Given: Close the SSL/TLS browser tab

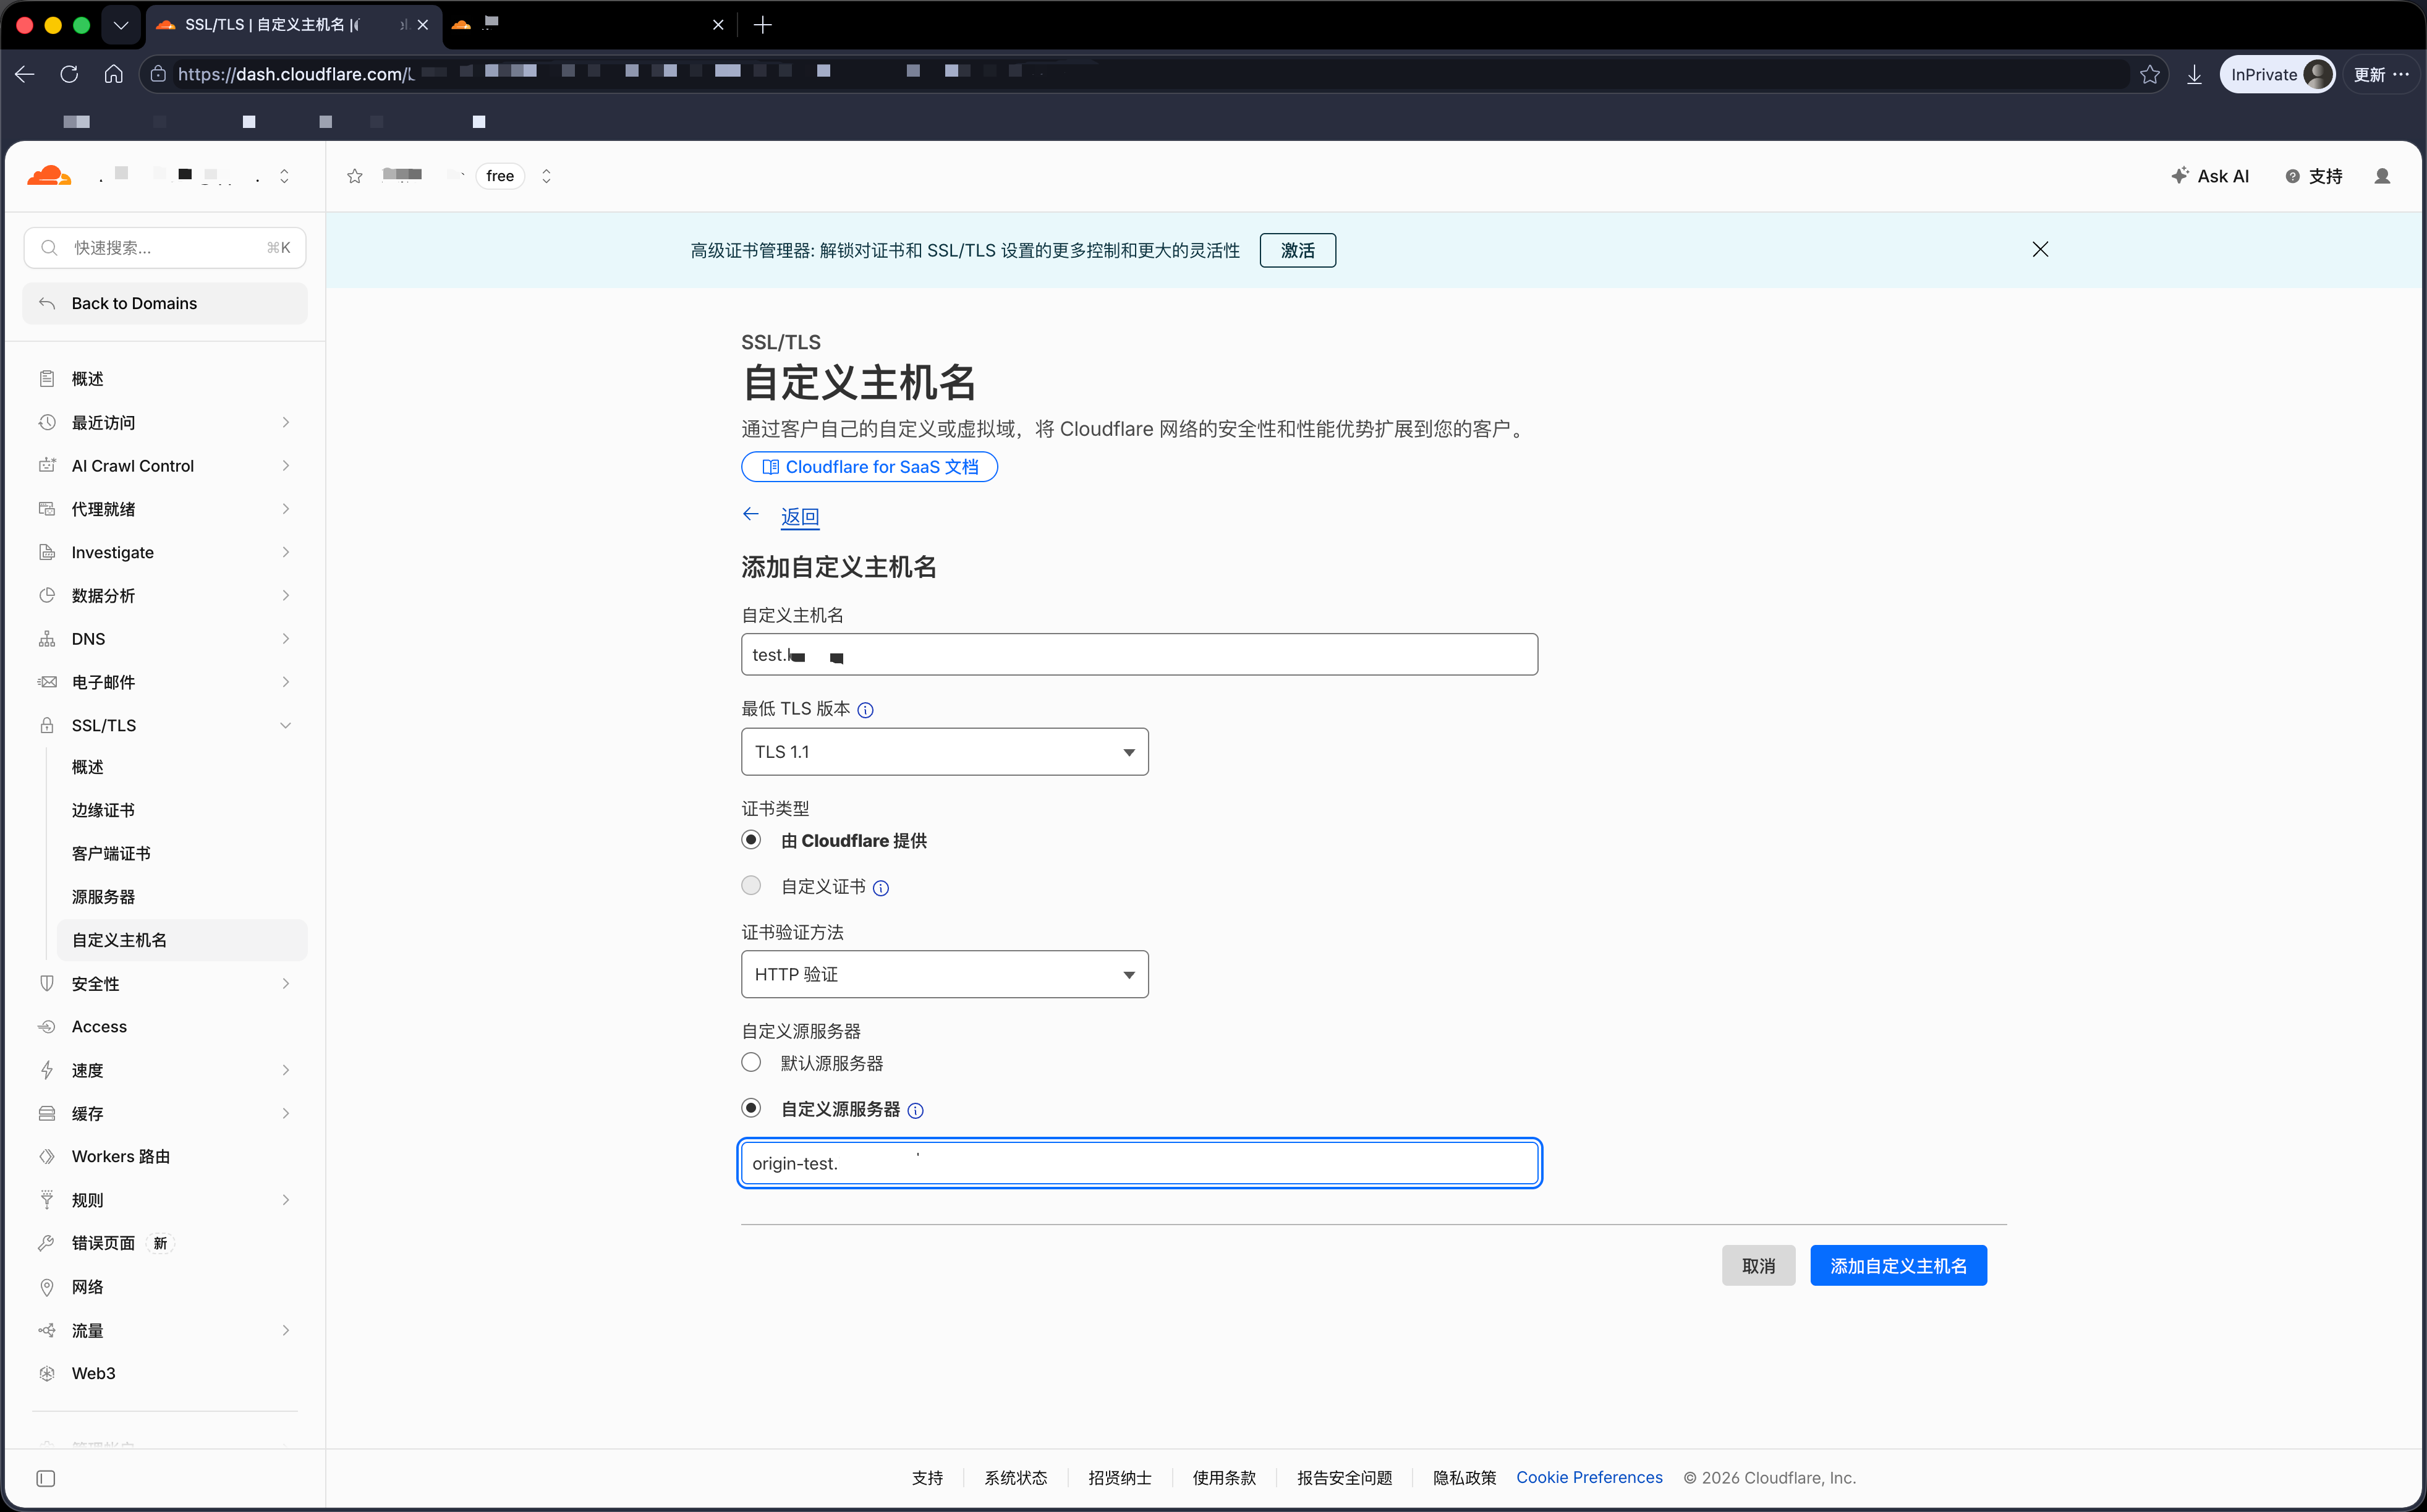Looking at the screenshot, I should (423, 25).
